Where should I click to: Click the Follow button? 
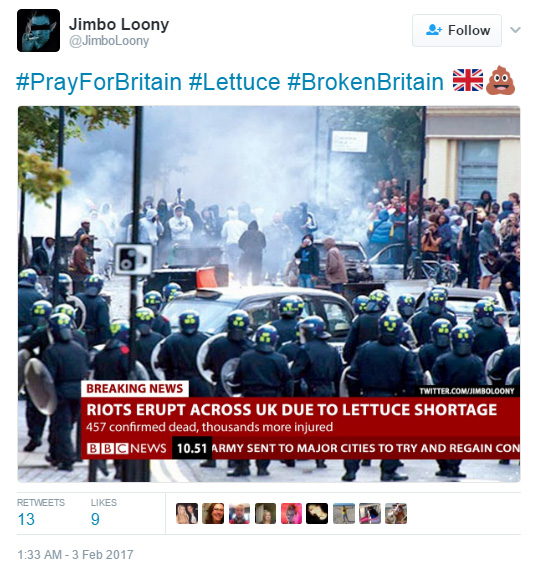(x=457, y=31)
